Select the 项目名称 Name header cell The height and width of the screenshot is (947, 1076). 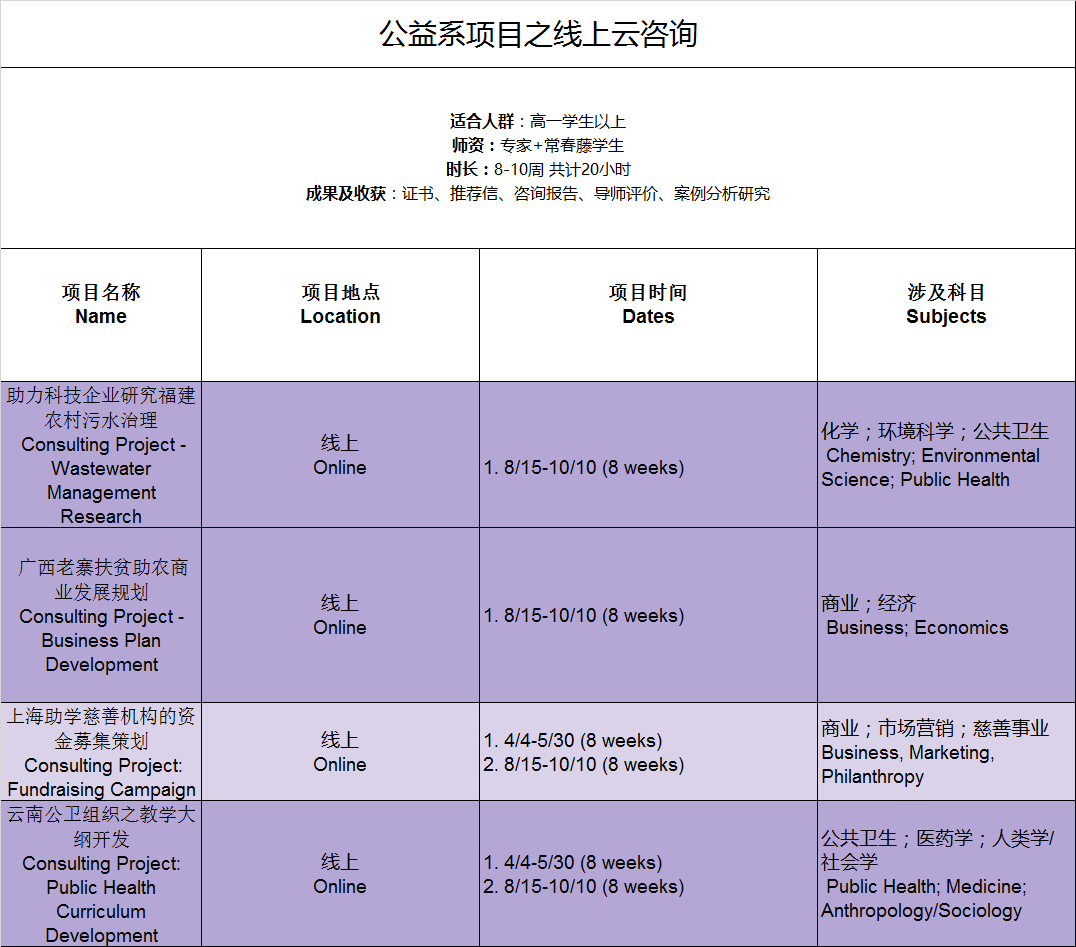101,305
